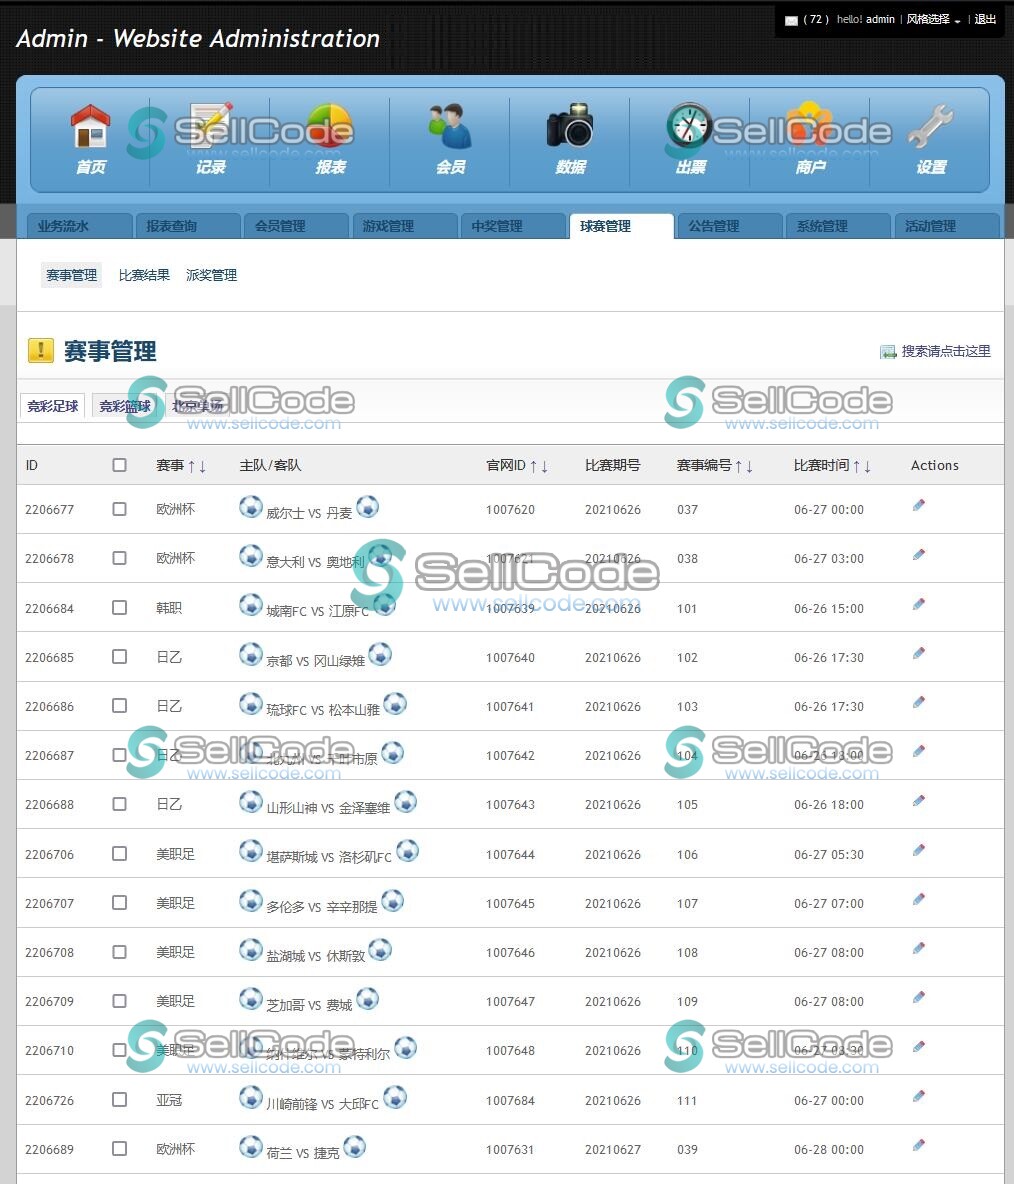Edit match 2206708 with pencil icon
The width and height of the screenshot is (1014, 1184).
pyautogui.click(x=919, y=948)
